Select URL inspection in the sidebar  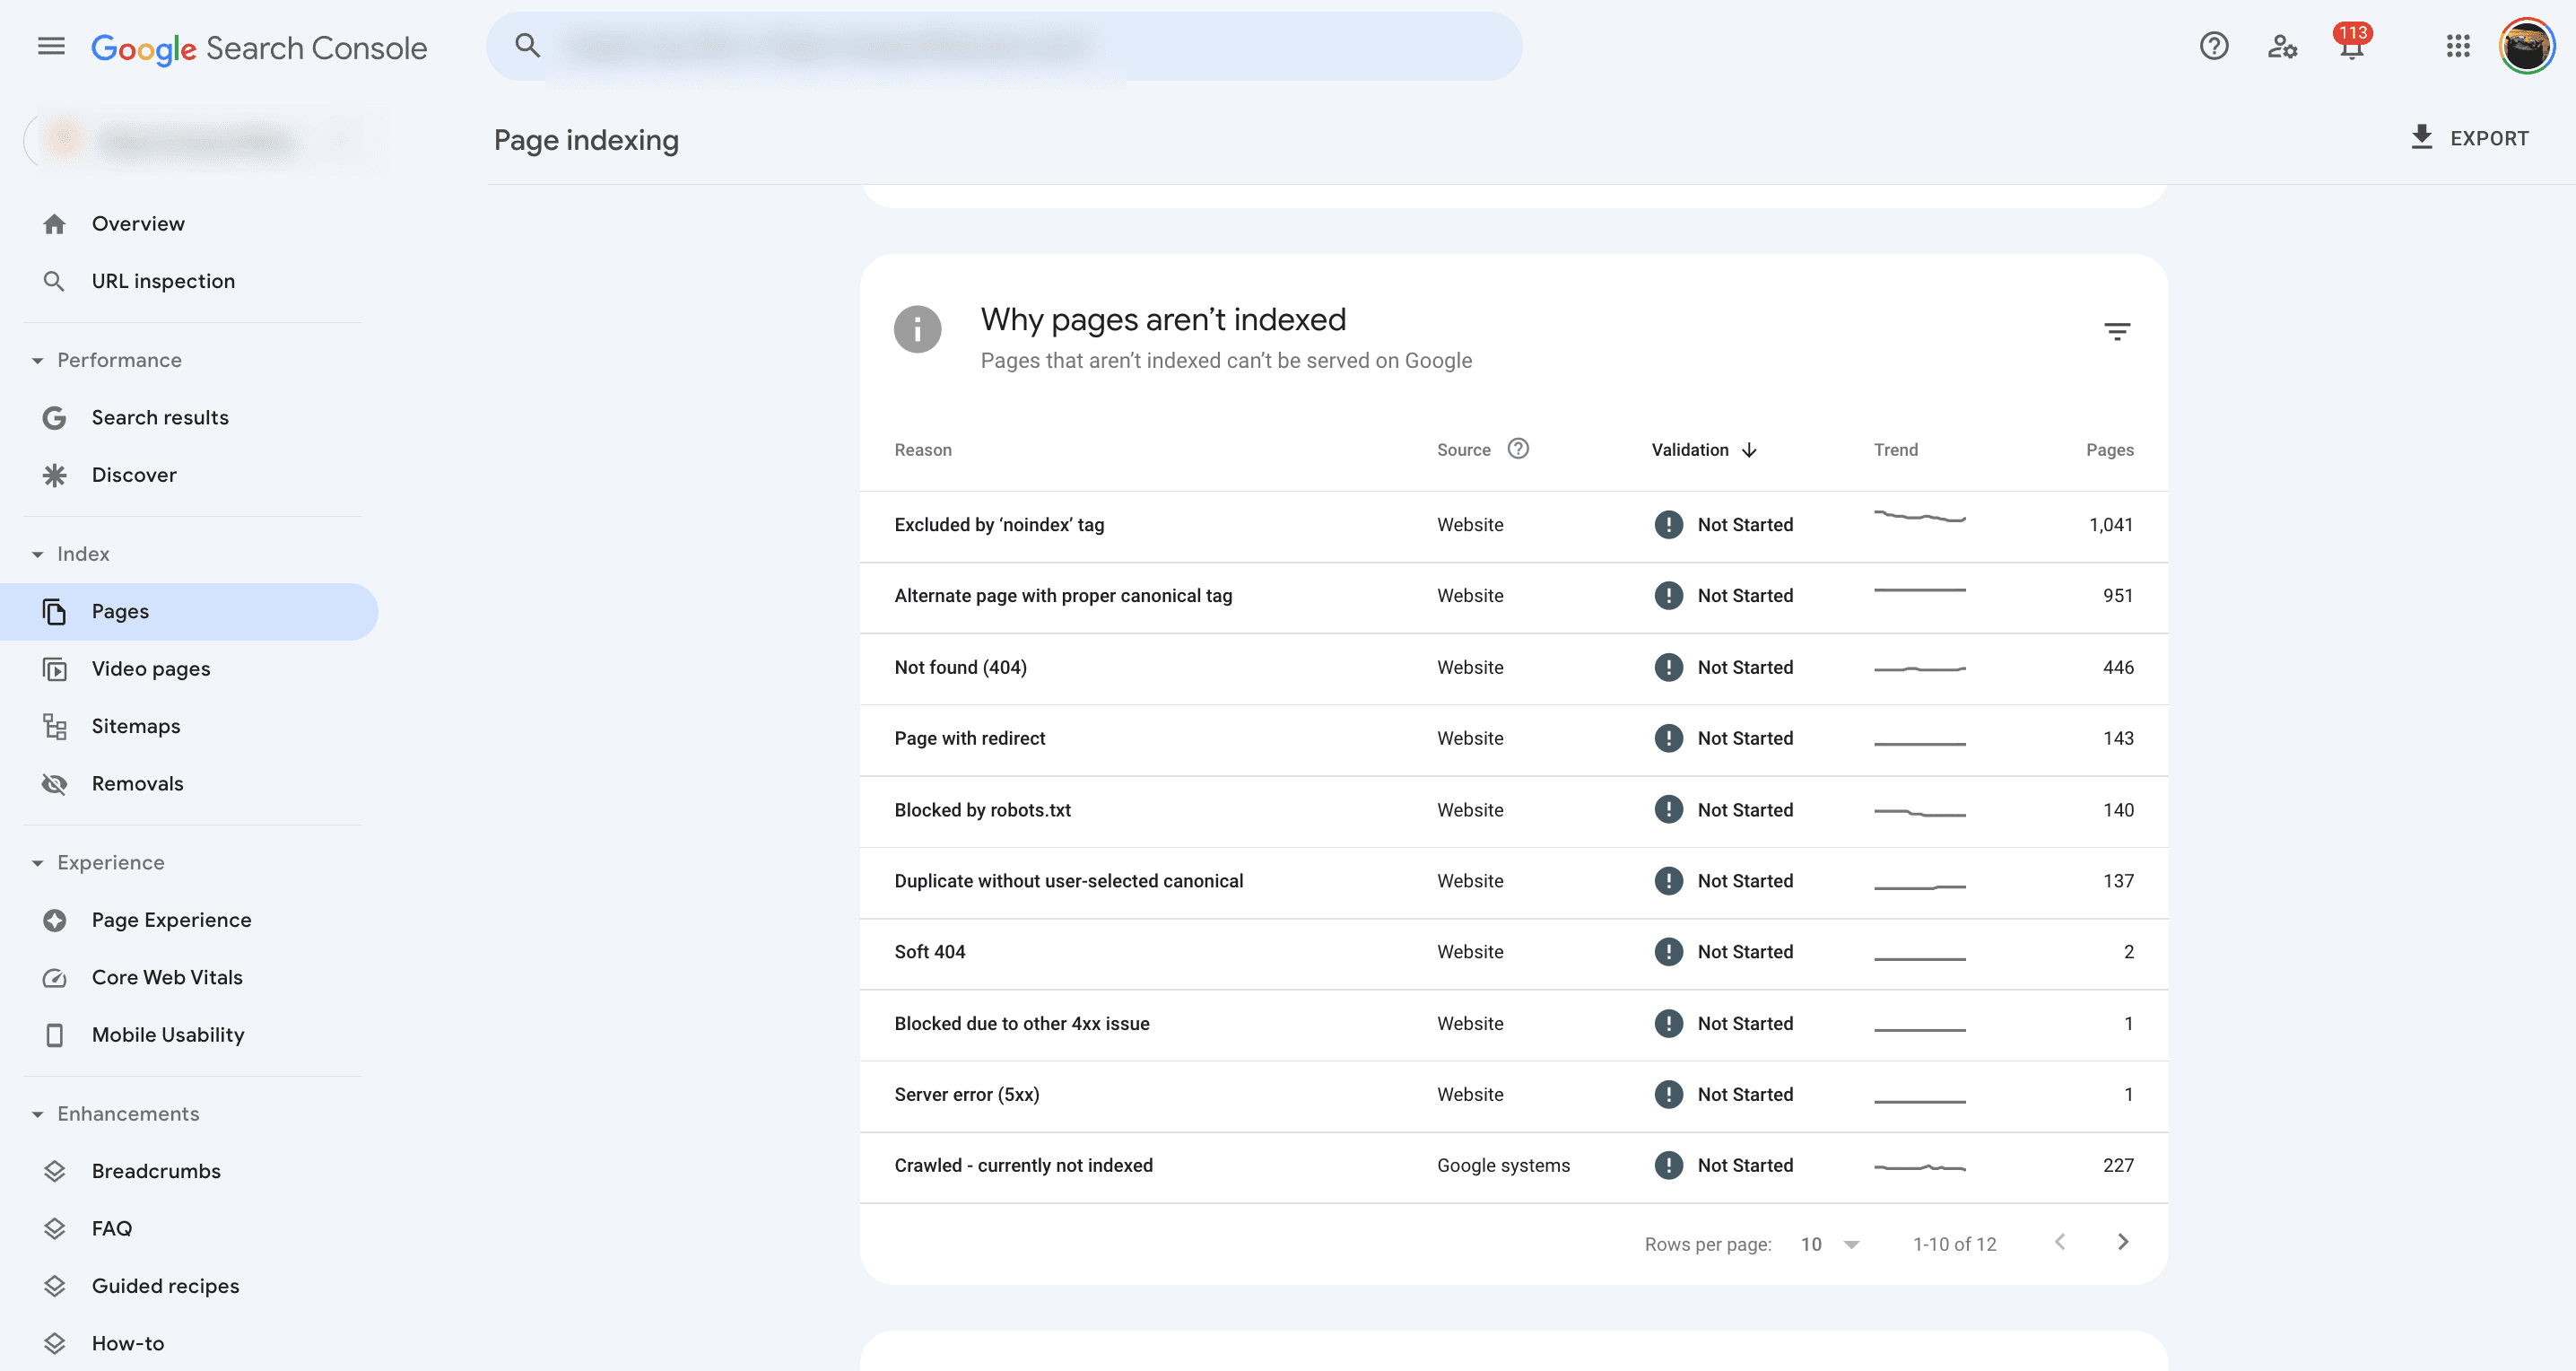162,281
